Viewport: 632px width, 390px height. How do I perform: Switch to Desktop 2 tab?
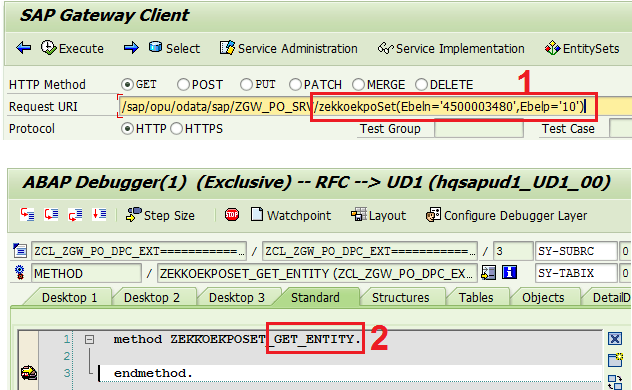click(x=152, y=297)
